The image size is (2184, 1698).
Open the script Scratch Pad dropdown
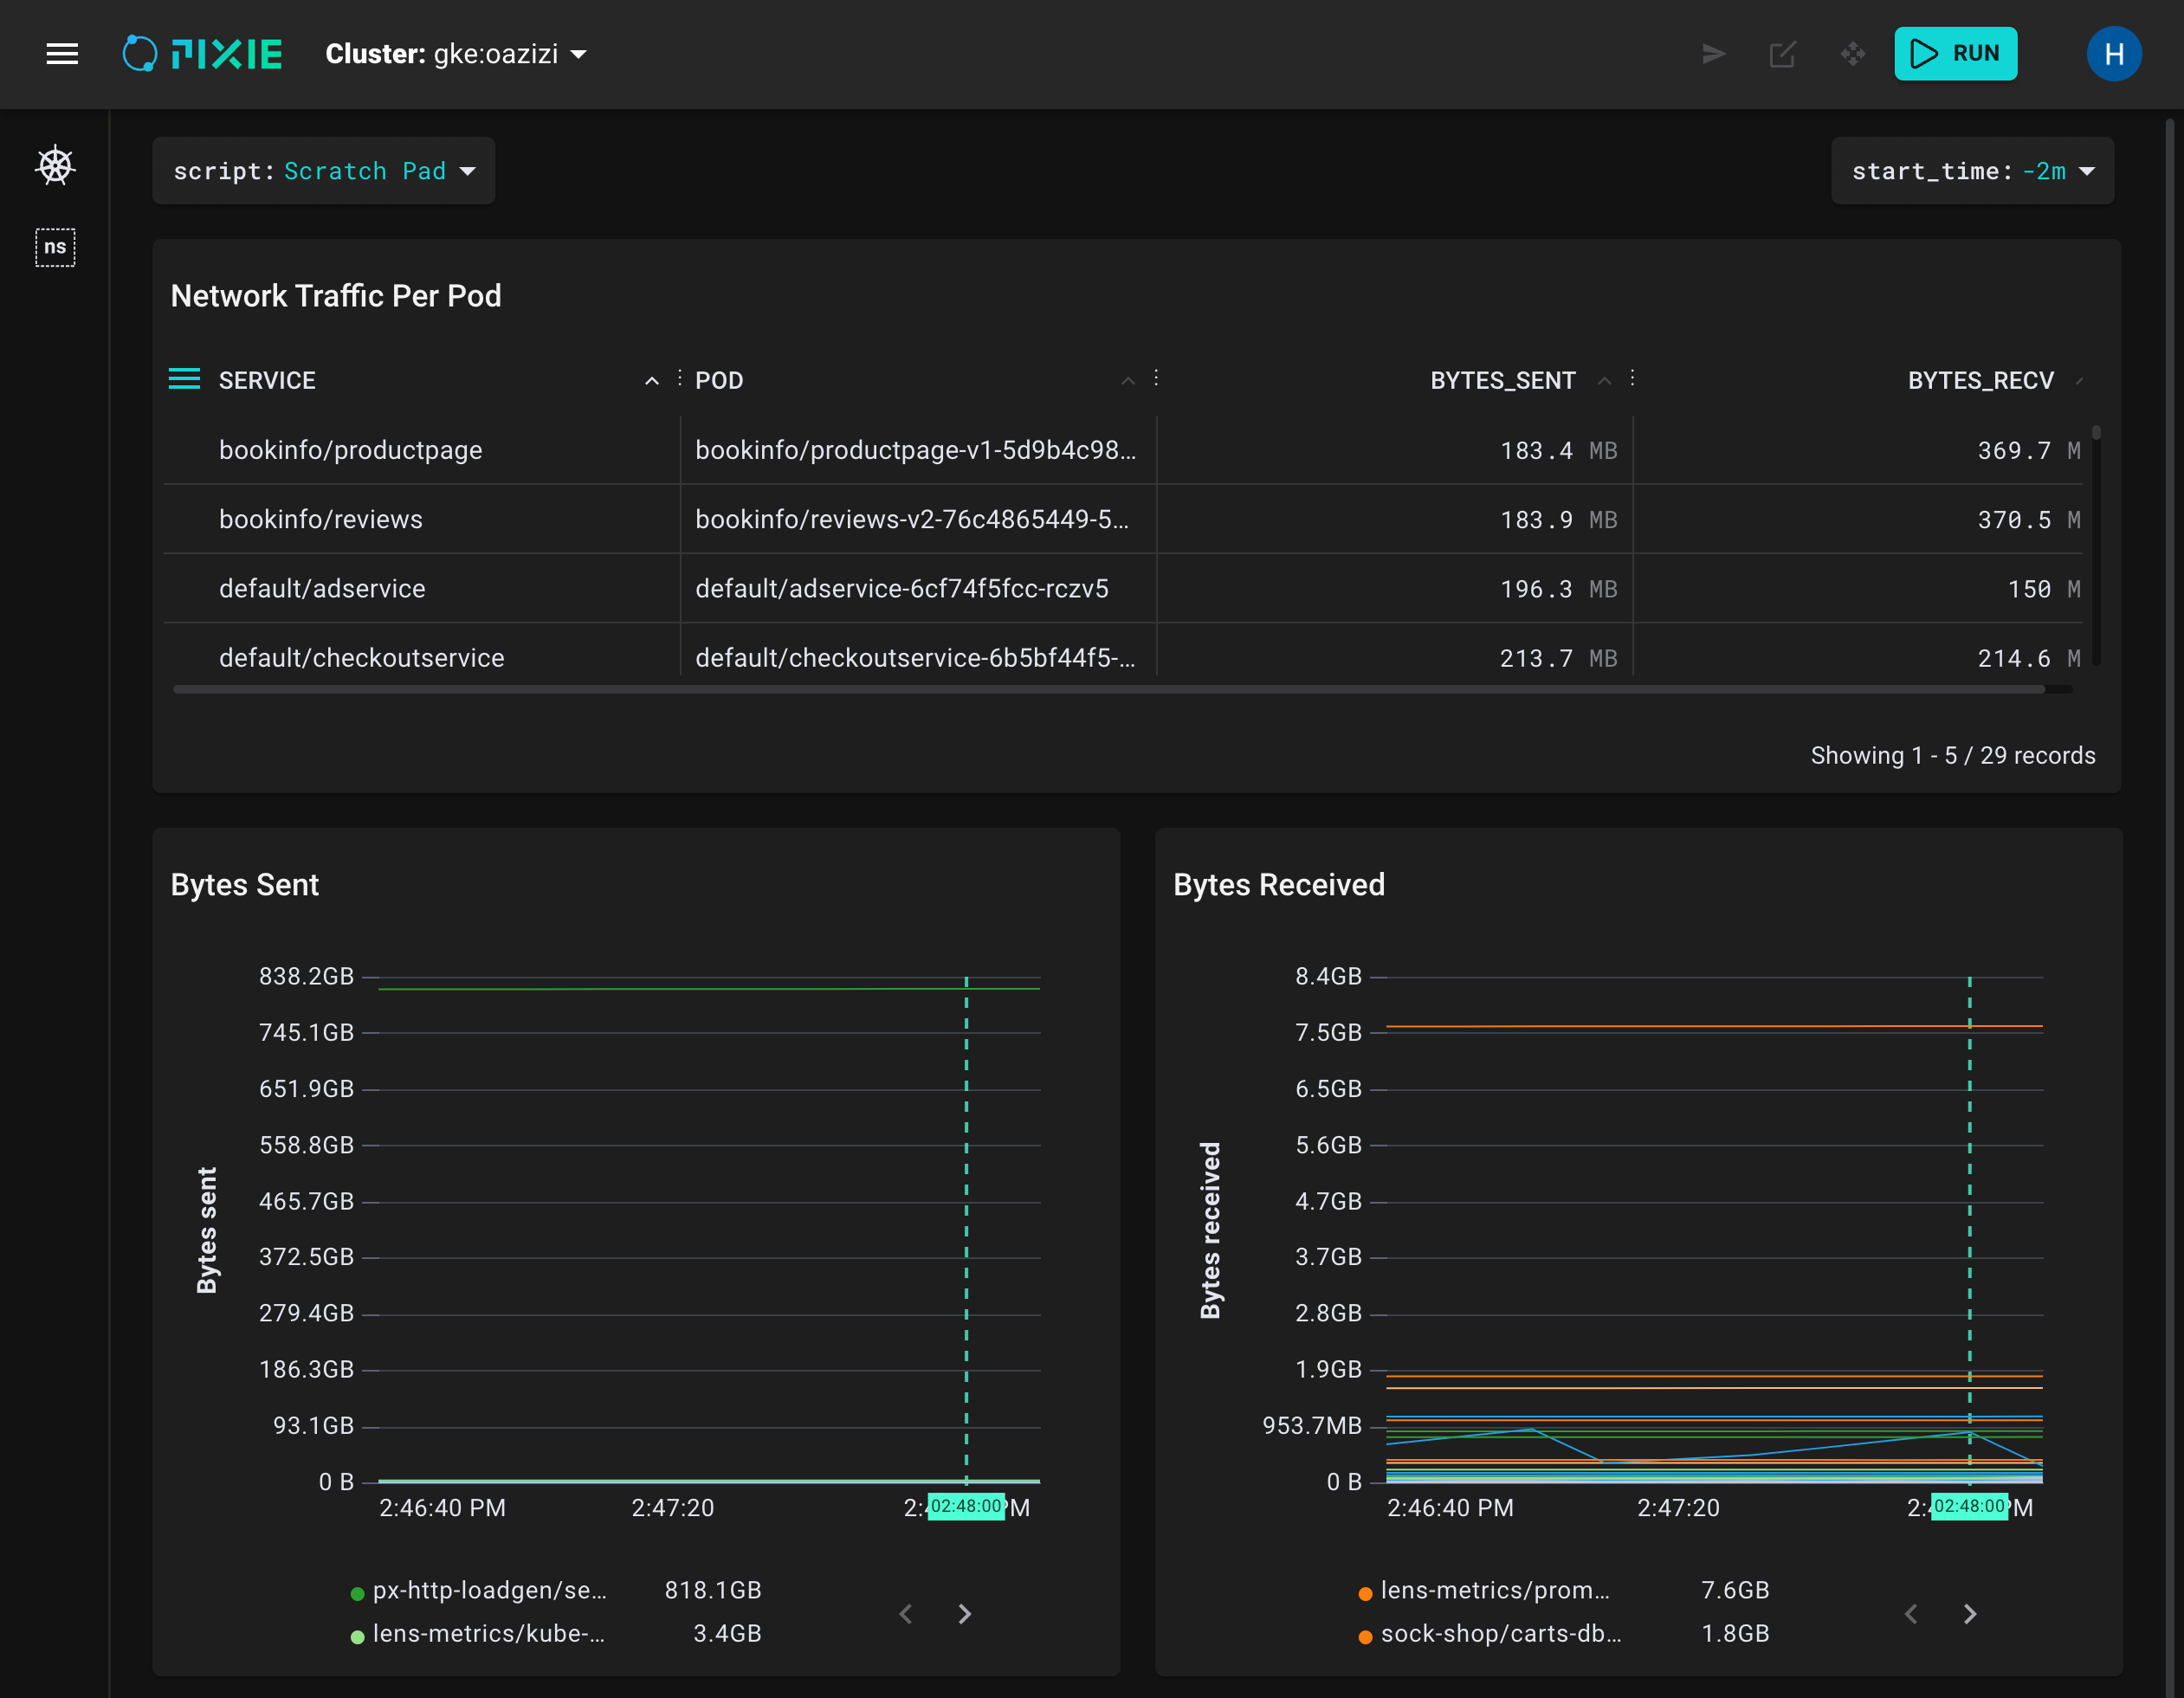(x=323, y=171)
